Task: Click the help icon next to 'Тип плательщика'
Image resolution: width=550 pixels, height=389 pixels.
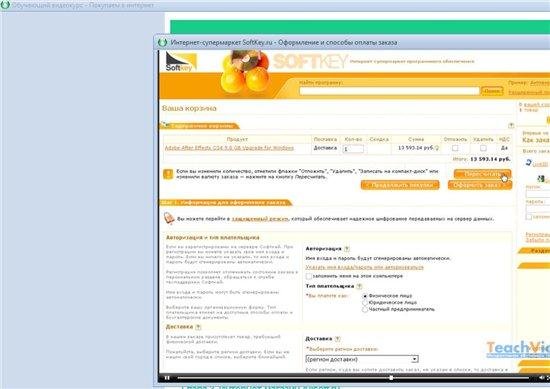Action: click(359, 286)
